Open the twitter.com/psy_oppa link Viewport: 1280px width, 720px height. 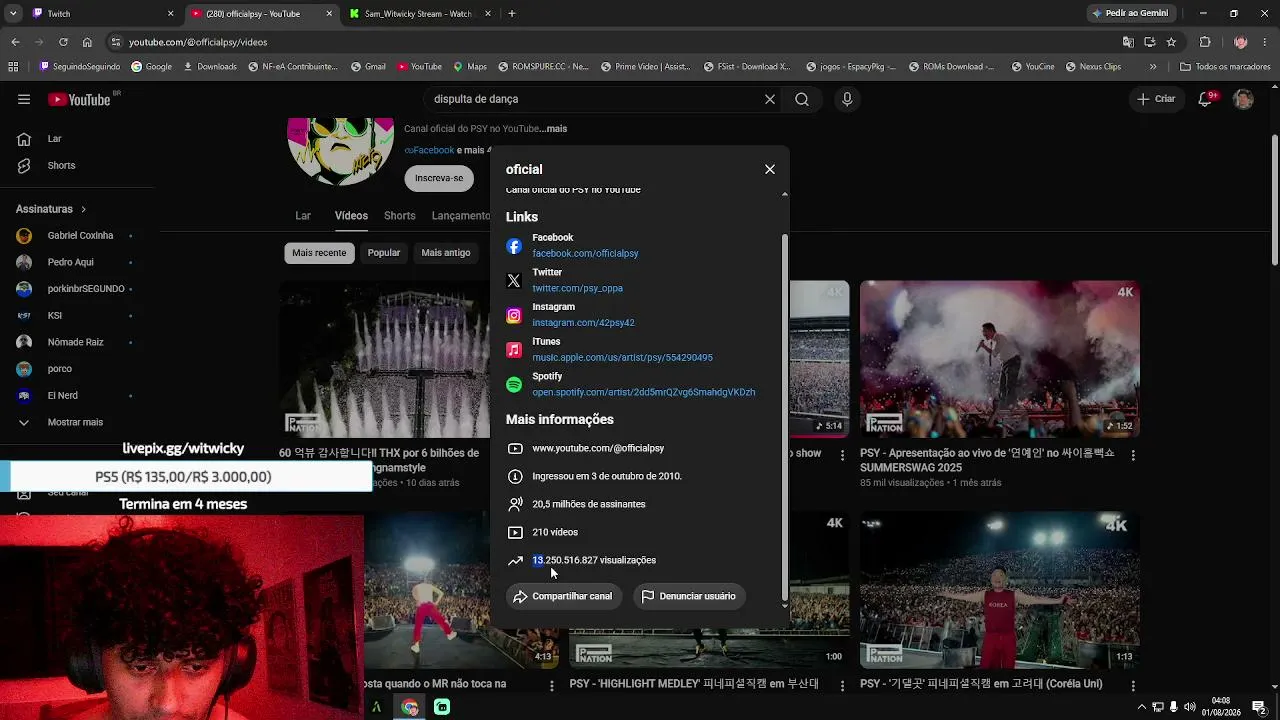coord(577,288)
